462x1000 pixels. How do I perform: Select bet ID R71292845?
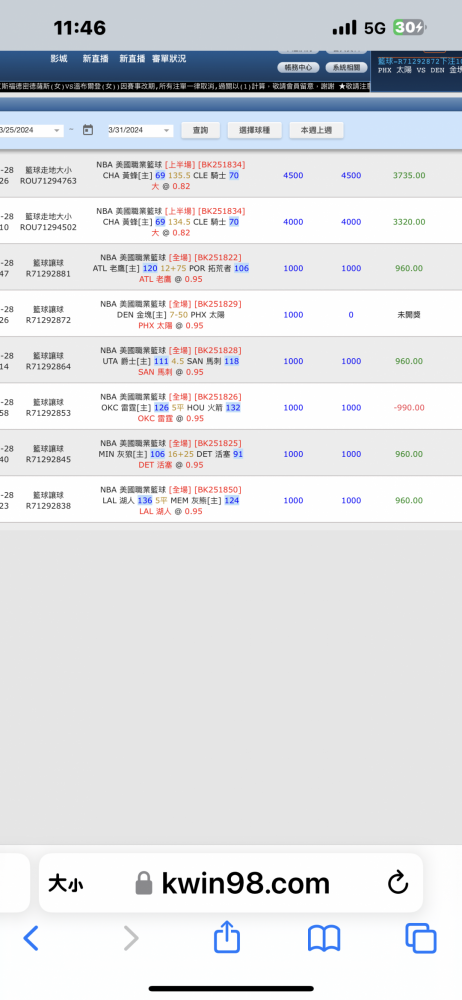tap(48, 459)
